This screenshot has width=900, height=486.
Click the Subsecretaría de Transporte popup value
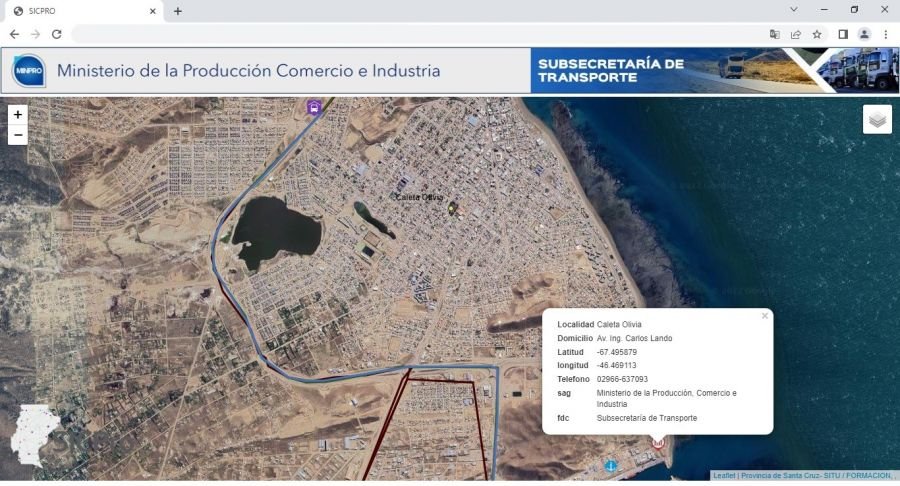(x=647, y=418)
